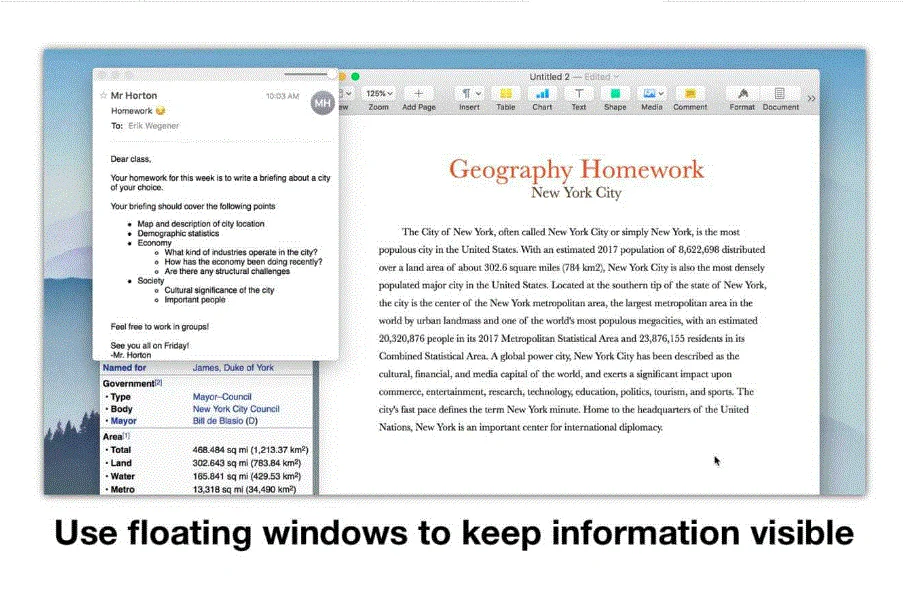Image resolution: width=903 pixels, height=593 pixels.
Task: Insert a text box via Text icon
Action: [x=579, y=93]
